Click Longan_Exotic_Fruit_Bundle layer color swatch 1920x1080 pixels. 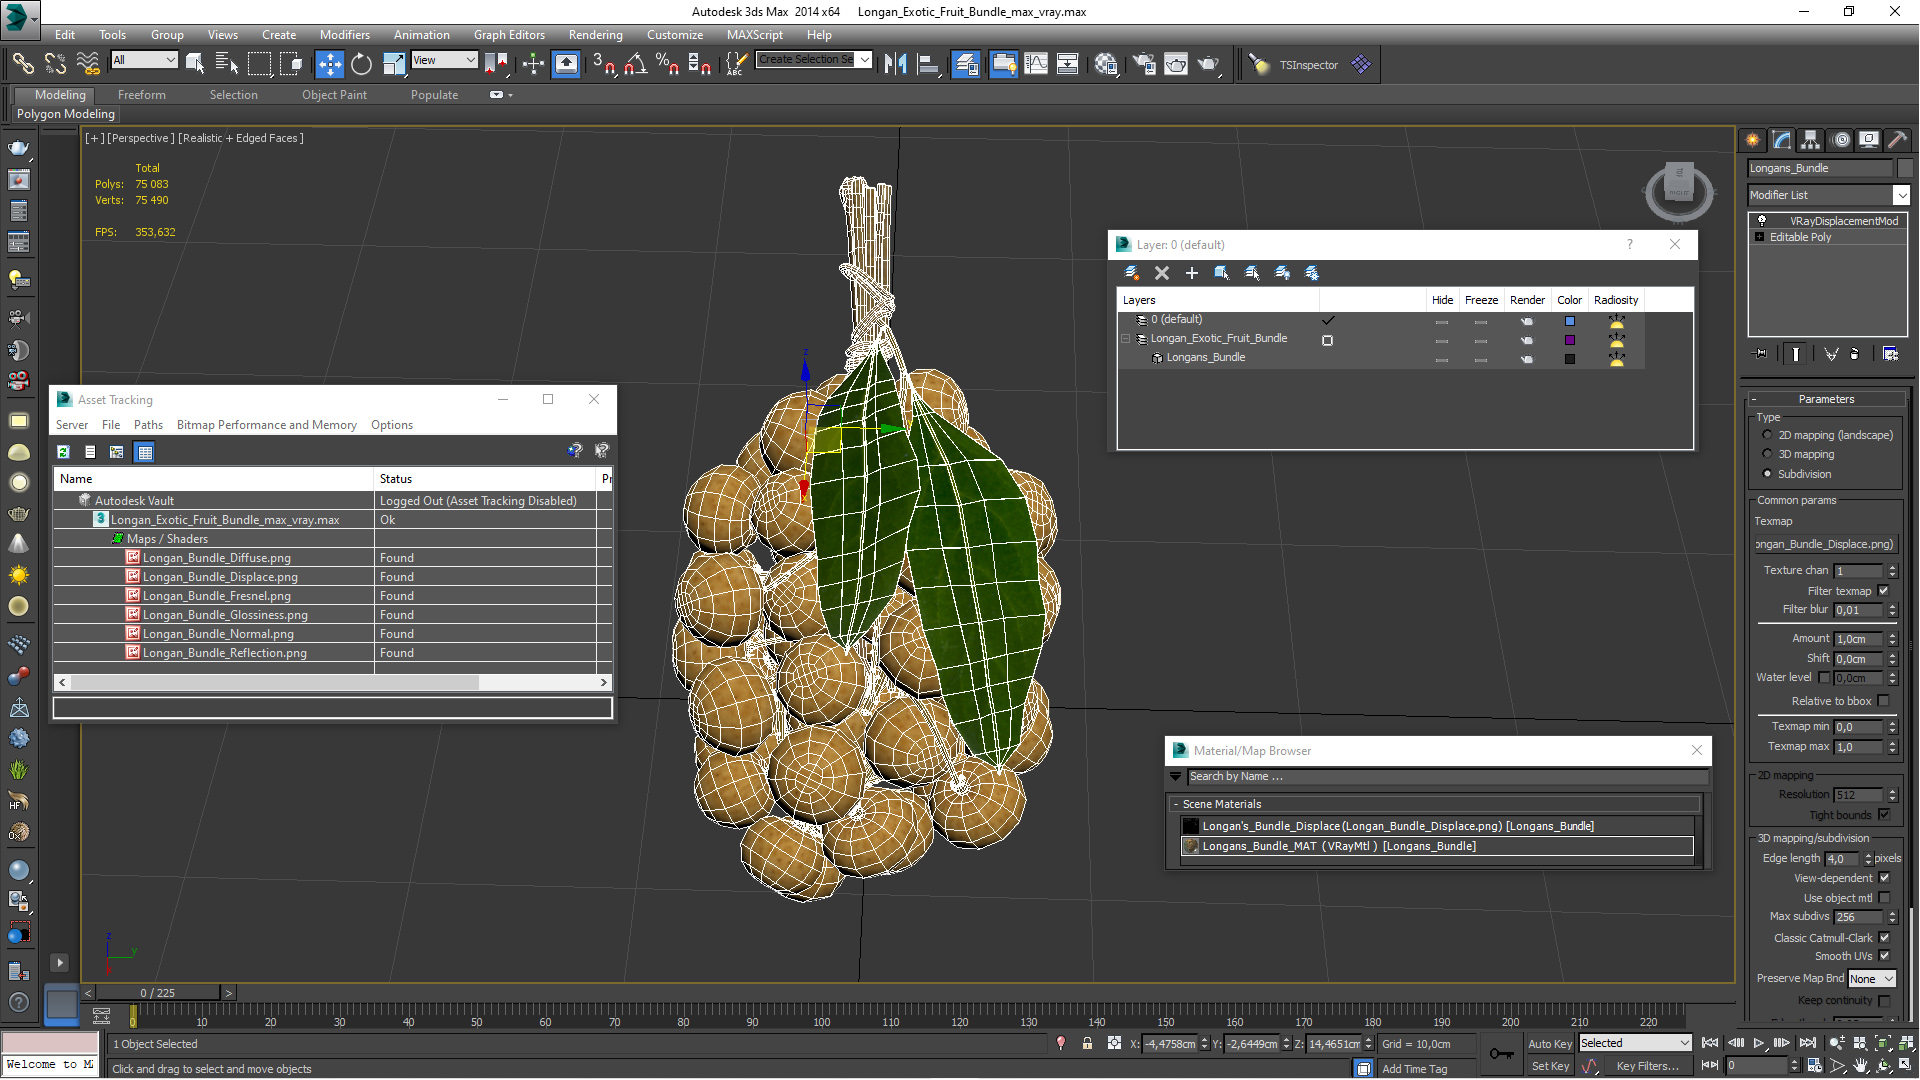tap(1569, 340)
